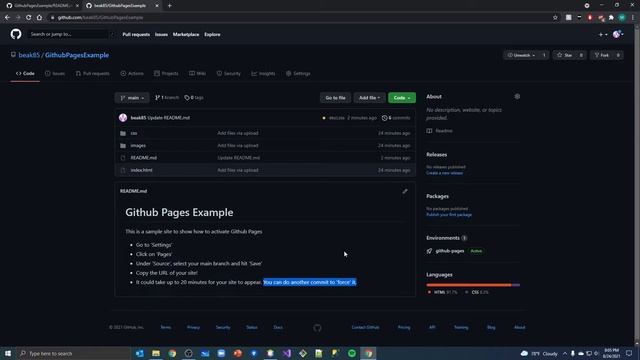Switch to the repository Issues tab

click(x=55, y=73)
